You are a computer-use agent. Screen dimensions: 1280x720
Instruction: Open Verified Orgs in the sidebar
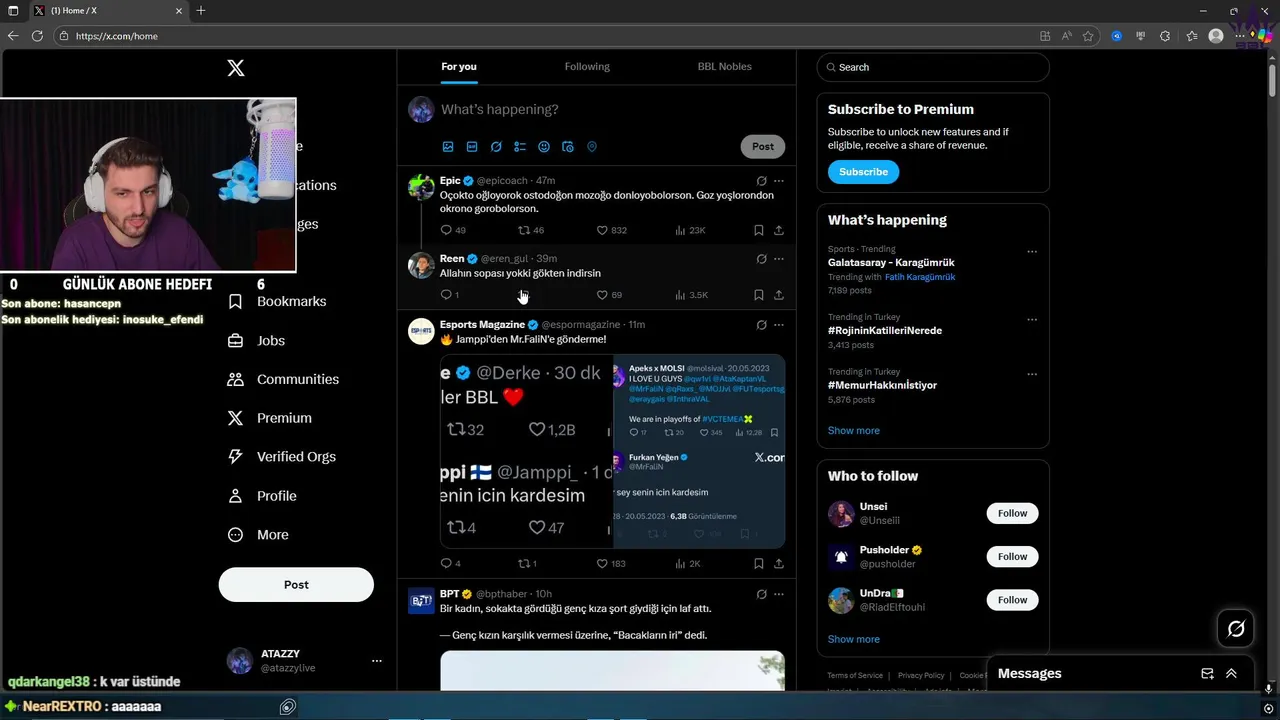click(282, 457)
